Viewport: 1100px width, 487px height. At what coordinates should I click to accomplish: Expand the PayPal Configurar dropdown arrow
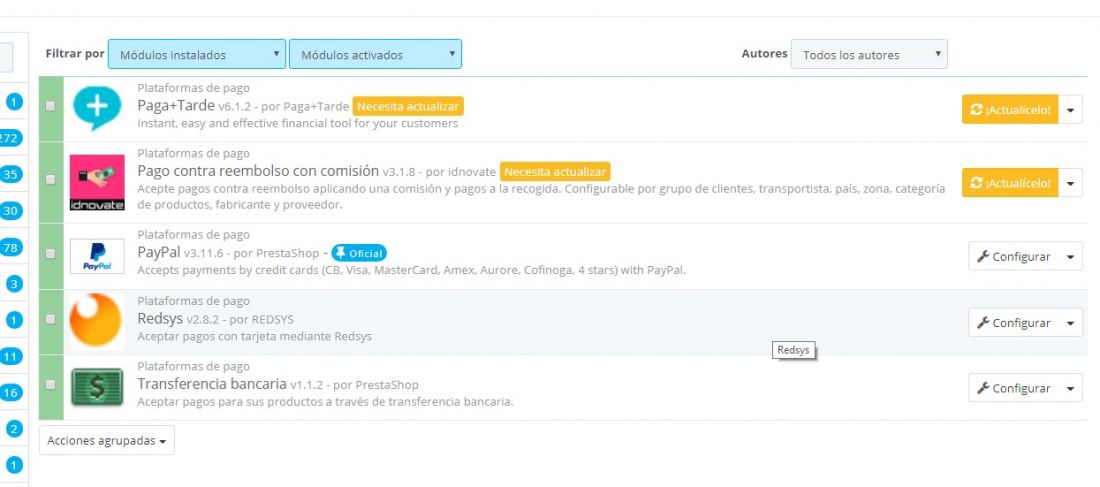[1071, 257]
